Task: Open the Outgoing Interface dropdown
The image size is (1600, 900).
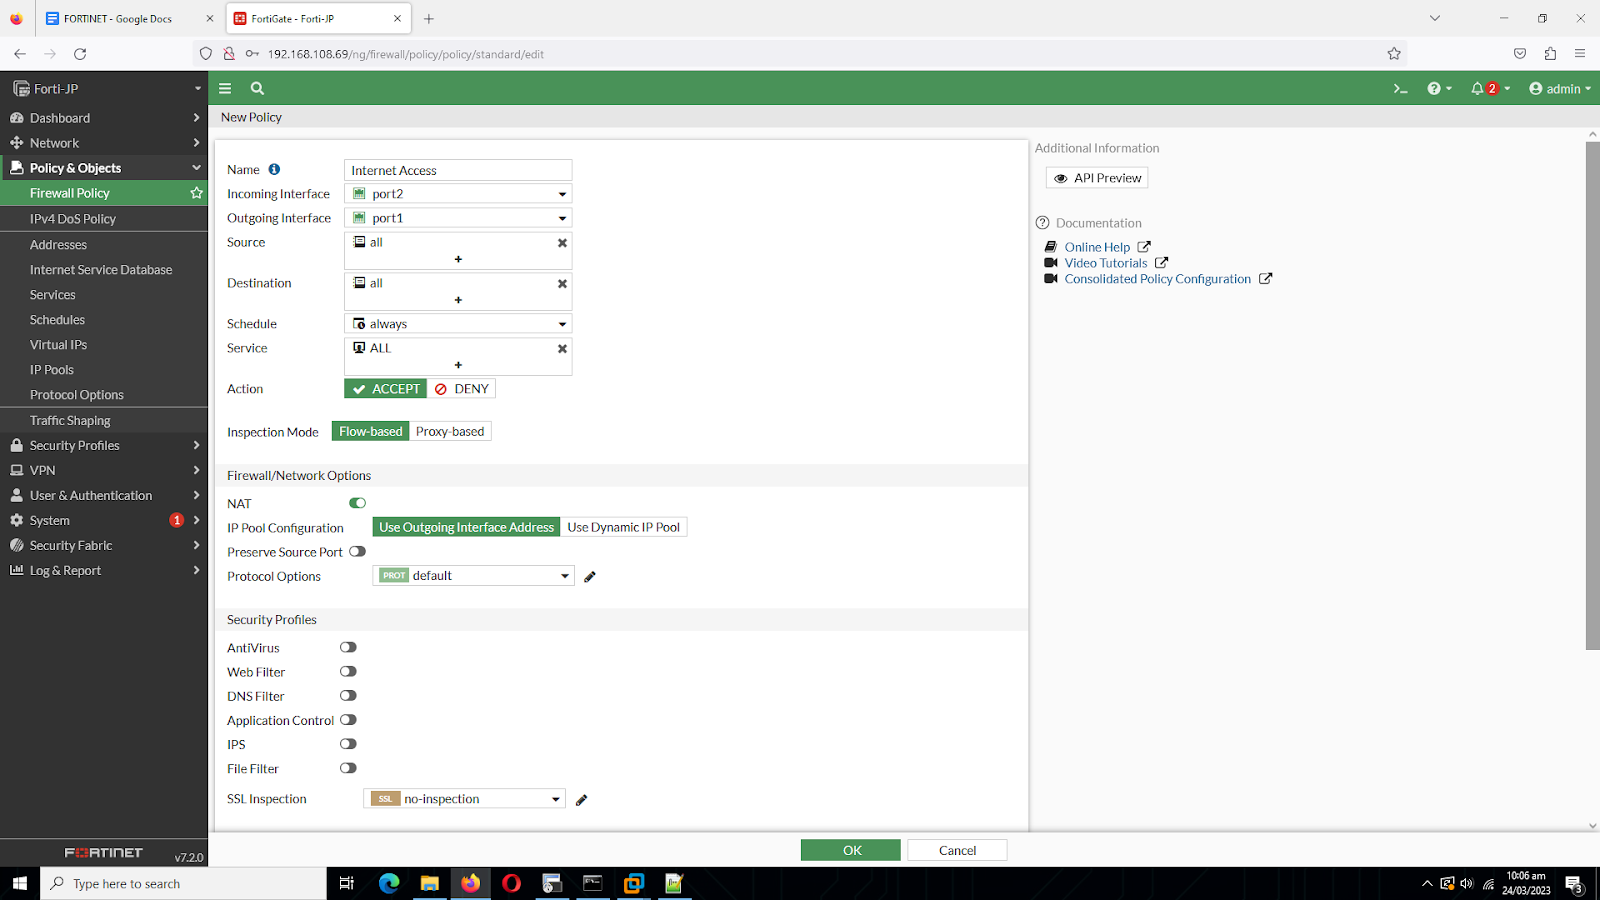Action: pyautogui.click(x=458, y=218)
